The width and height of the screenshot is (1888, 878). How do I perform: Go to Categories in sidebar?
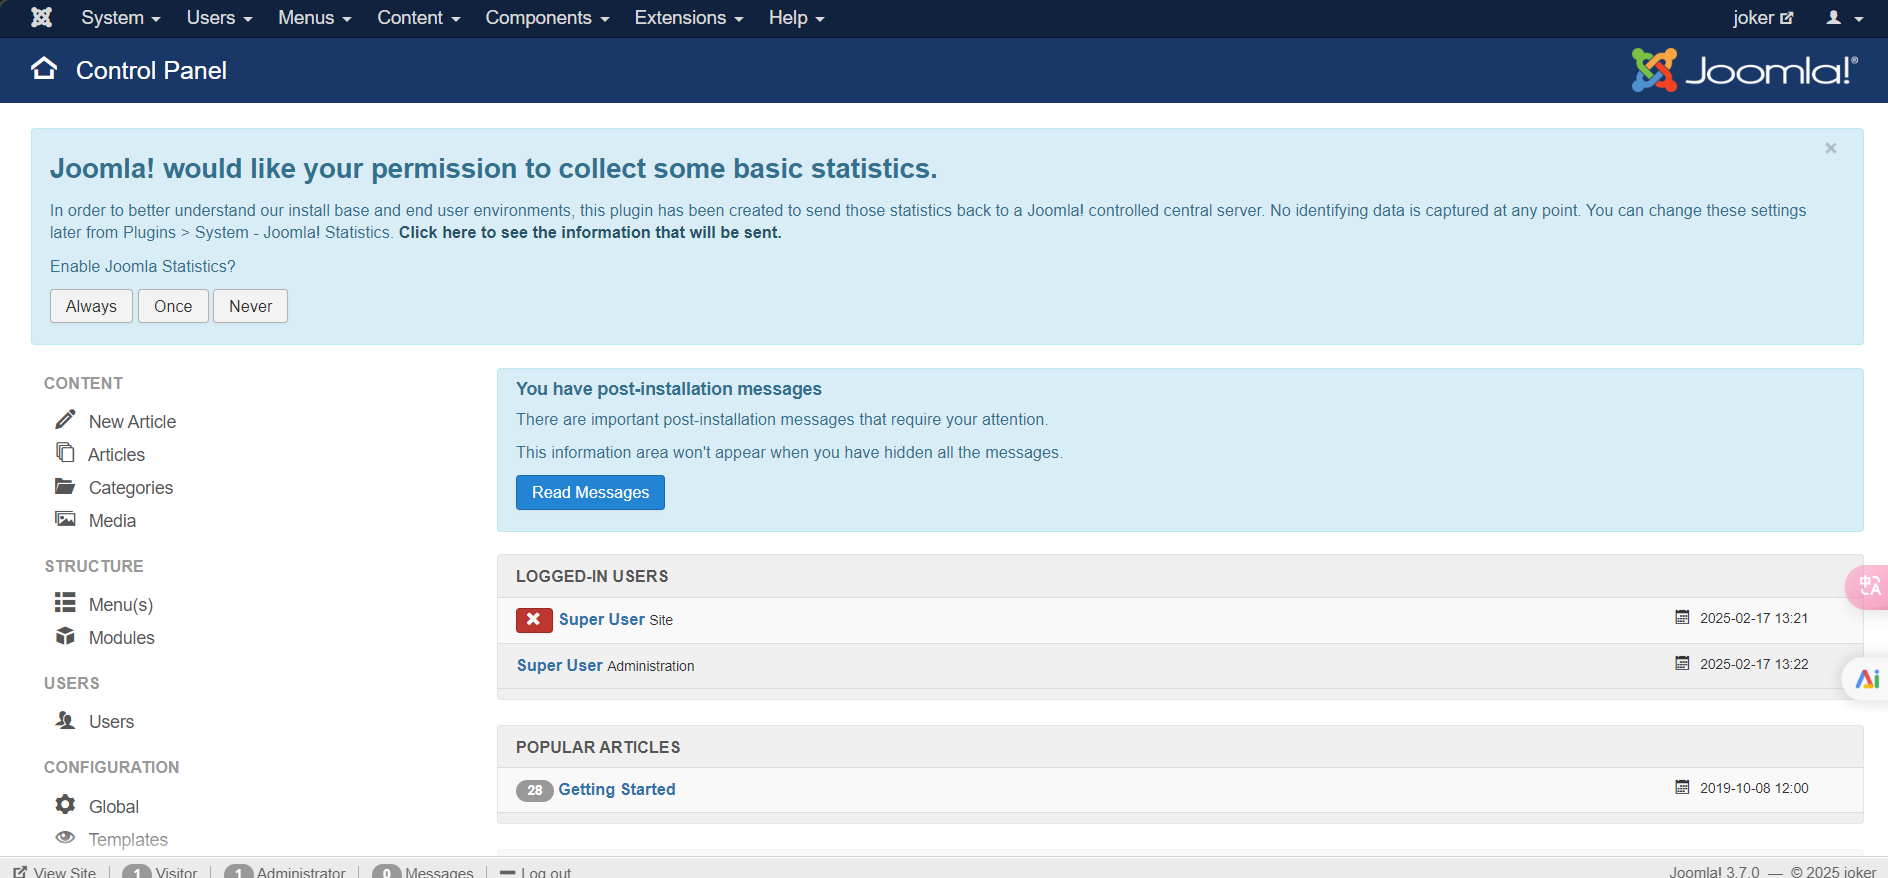131,488
